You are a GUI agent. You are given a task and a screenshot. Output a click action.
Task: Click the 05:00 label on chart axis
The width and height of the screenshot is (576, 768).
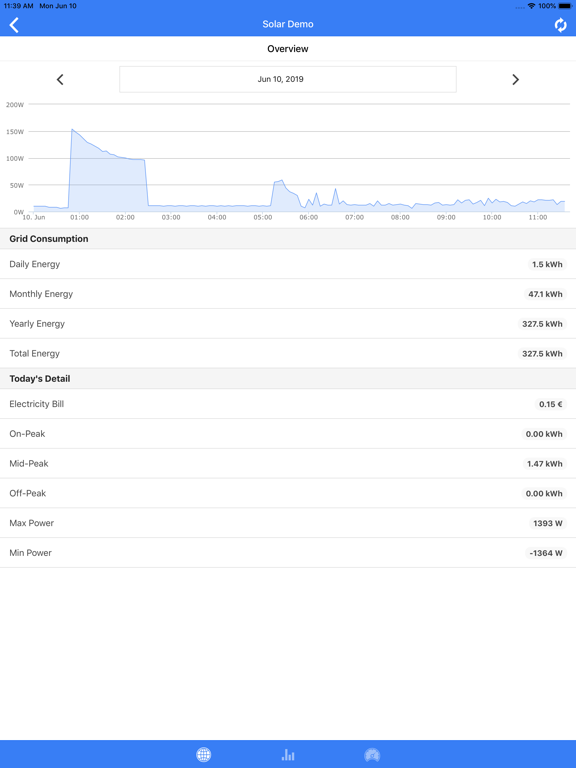point(263,217)
